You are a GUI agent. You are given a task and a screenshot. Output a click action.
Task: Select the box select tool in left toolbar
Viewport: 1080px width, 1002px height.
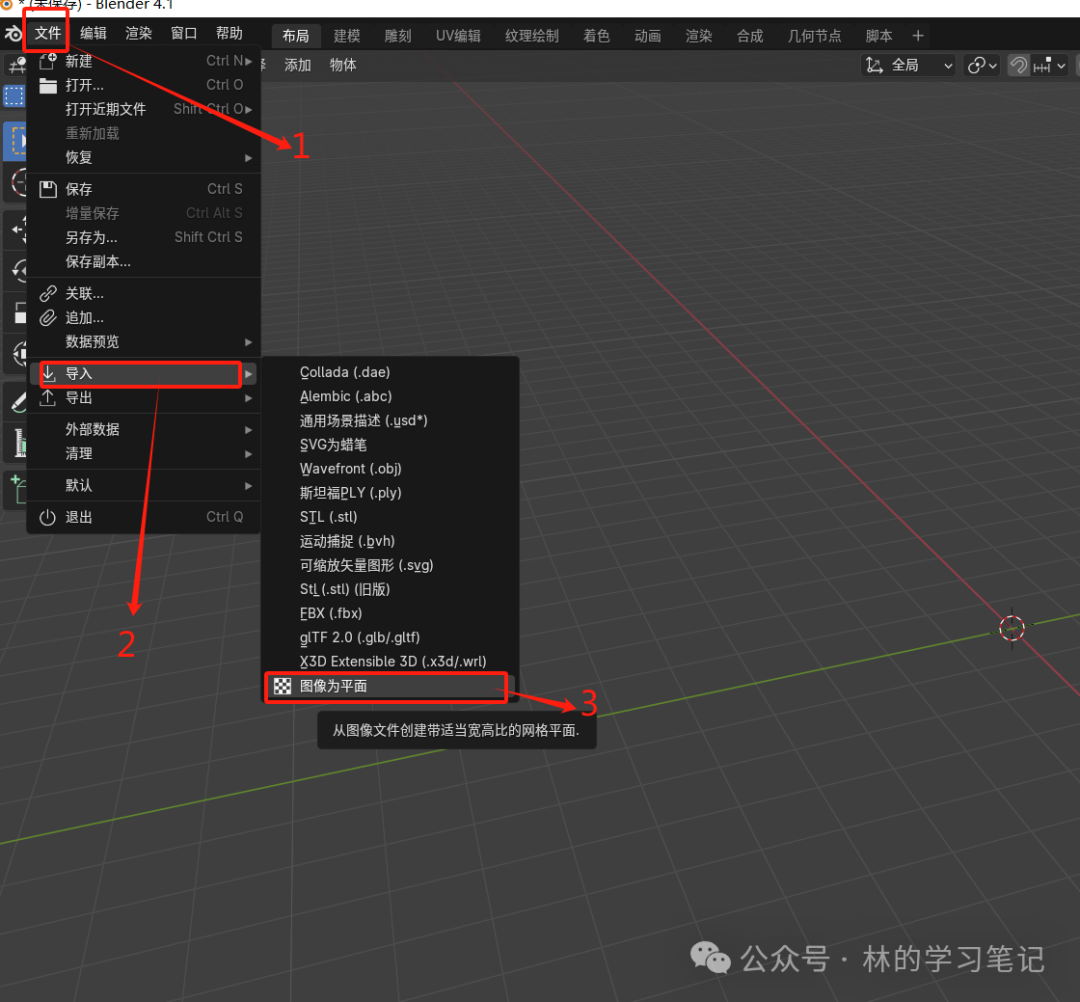(x=14, y=96)
